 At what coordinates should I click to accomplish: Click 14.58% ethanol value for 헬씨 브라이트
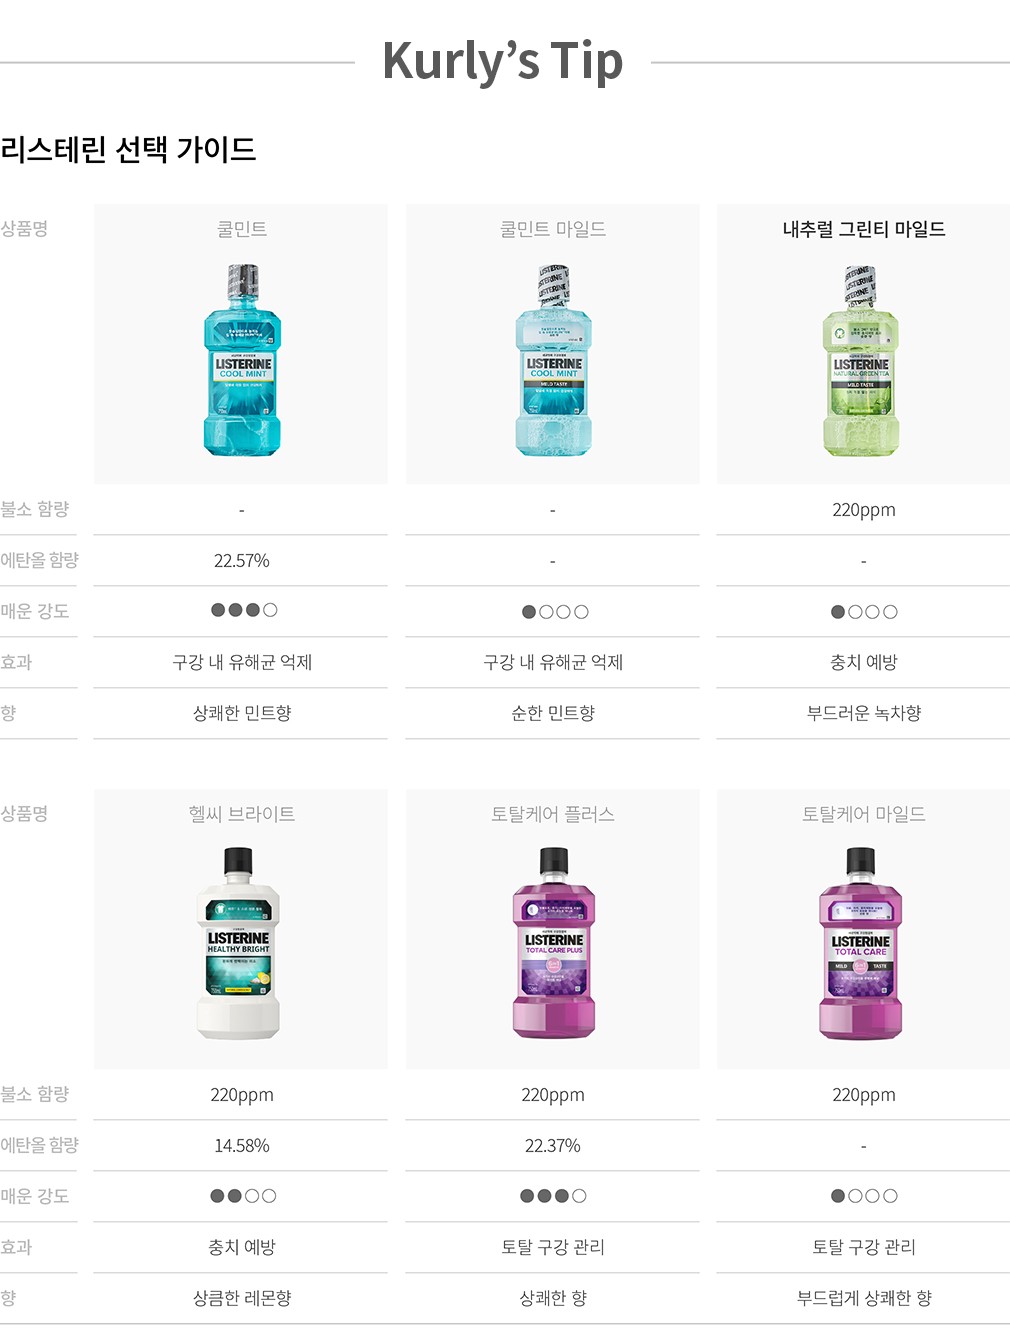tap(242, 1146)
